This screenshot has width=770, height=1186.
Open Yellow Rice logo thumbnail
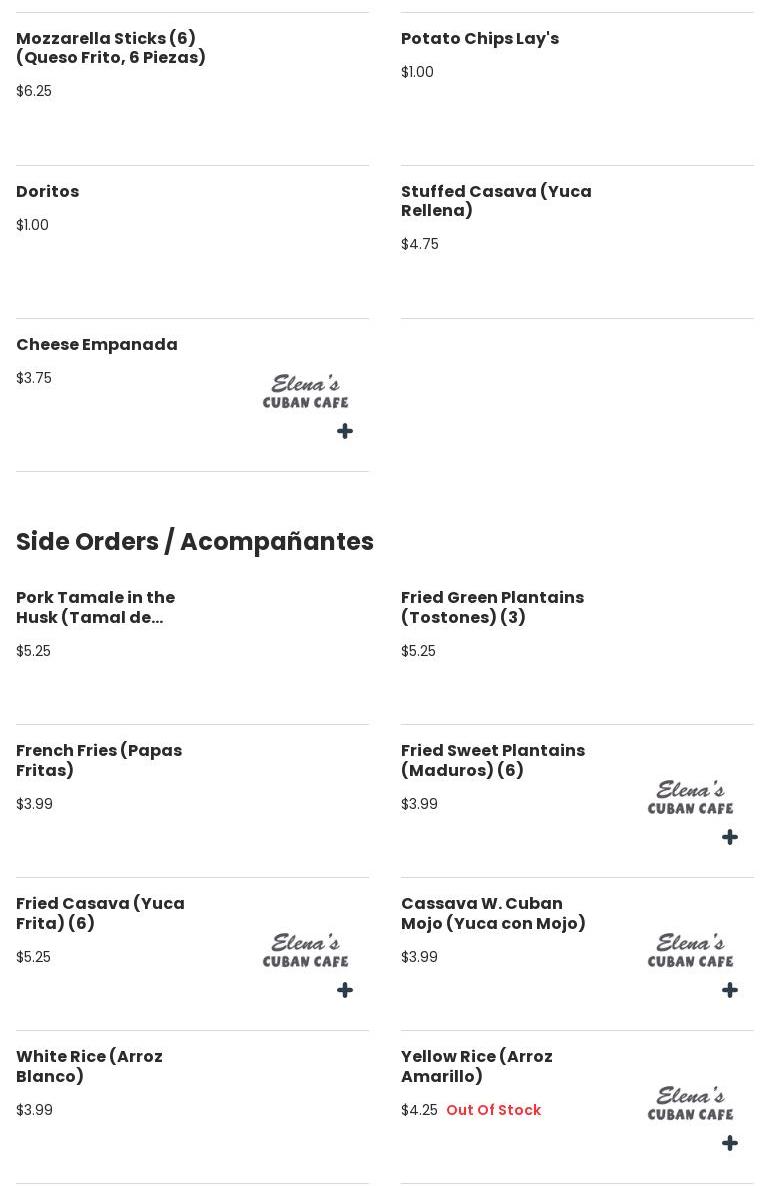click(x=690, y=1103)
